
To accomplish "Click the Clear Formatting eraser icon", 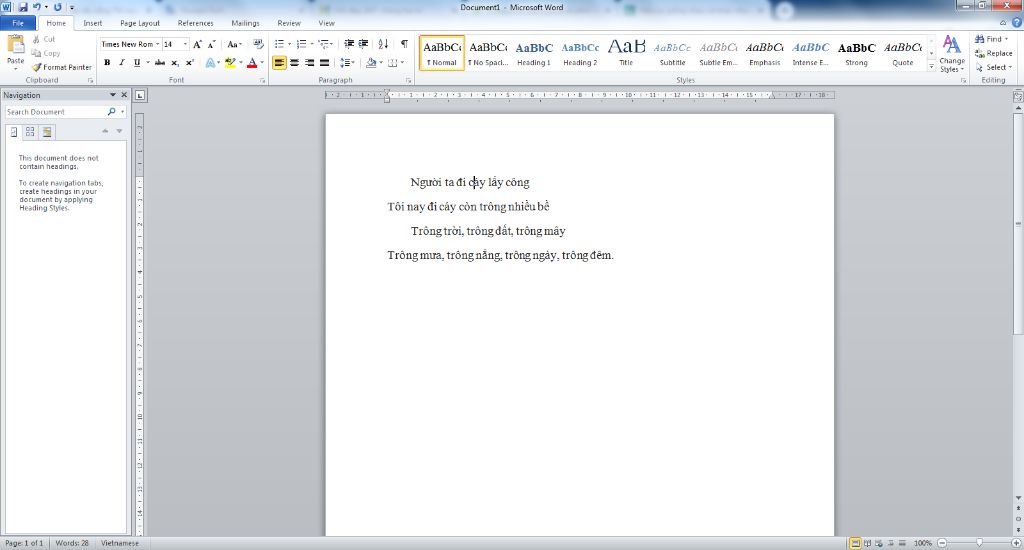I will click(259, 44).
